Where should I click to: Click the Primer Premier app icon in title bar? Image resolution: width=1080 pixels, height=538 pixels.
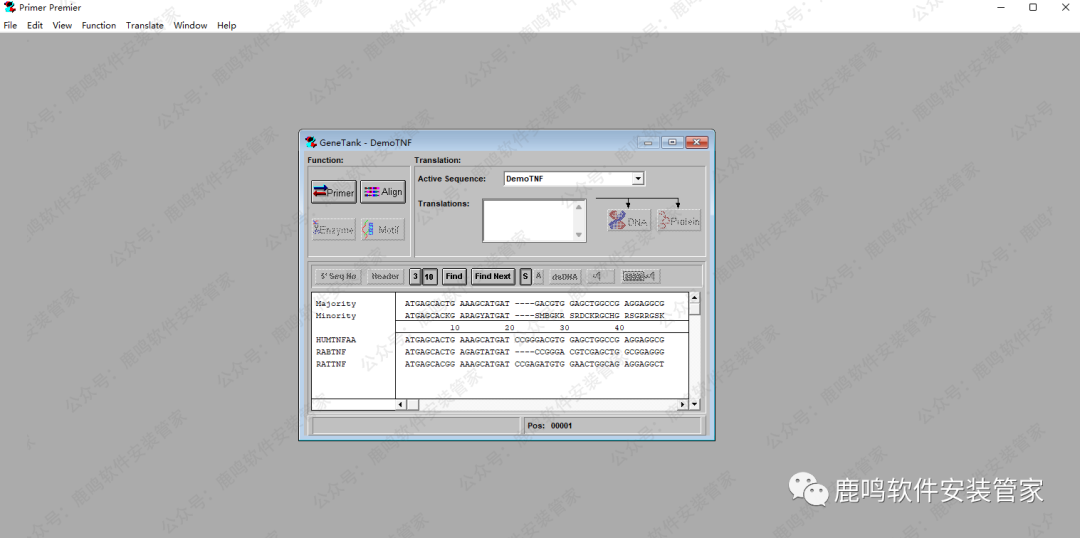(x=10, y=7)
